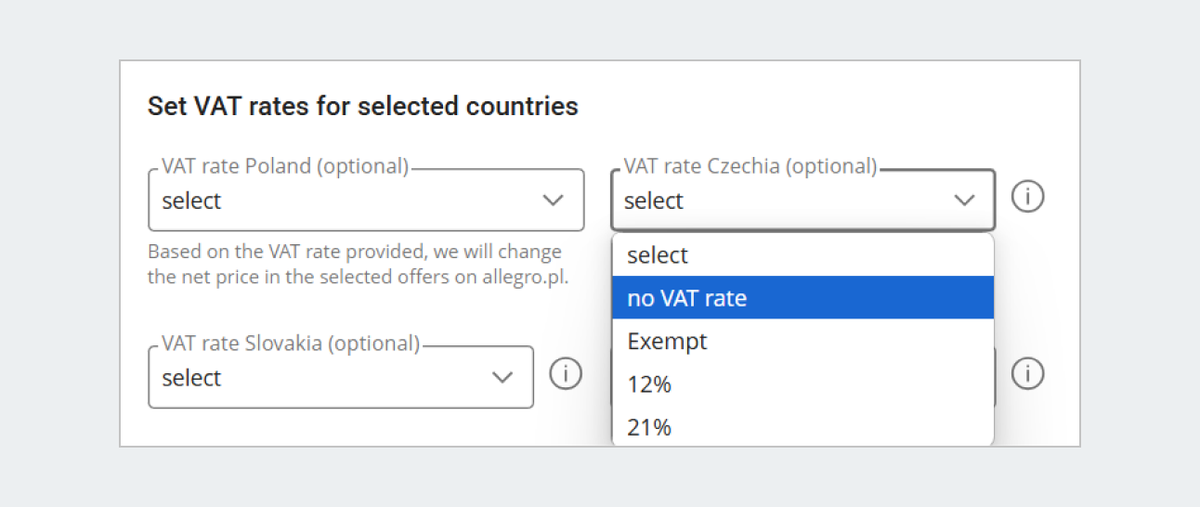The width and height of the screenshot is (1200, 507).
Task: Click the info icon beside Slovakia VAT rate
Action: 566,374
